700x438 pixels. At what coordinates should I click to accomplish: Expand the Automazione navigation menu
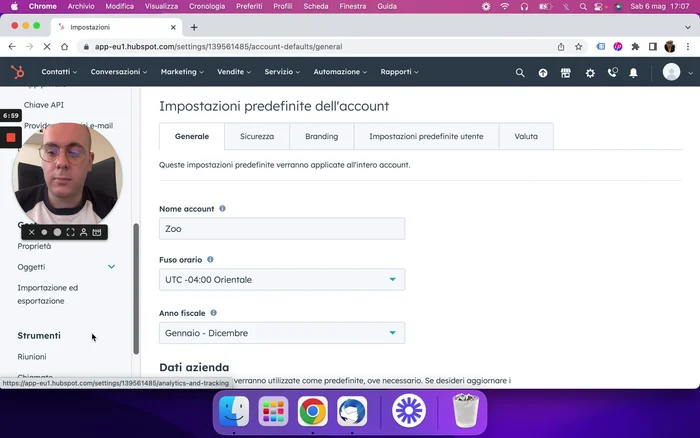click(x=340, y=72)
